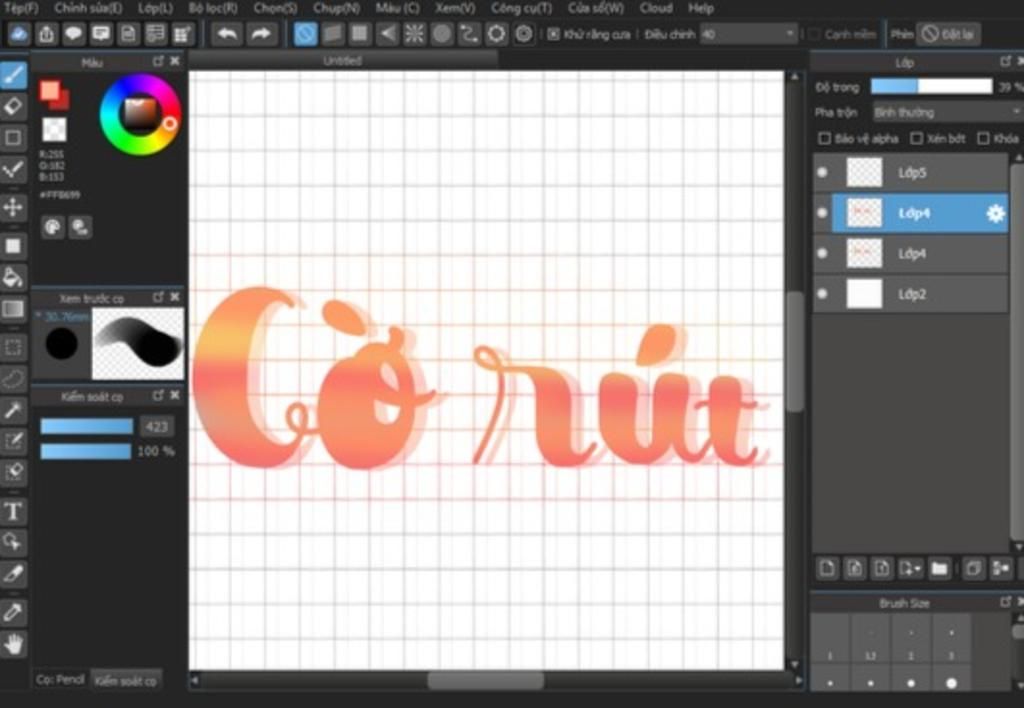Select the Fill shape tool

pos(13,246)
